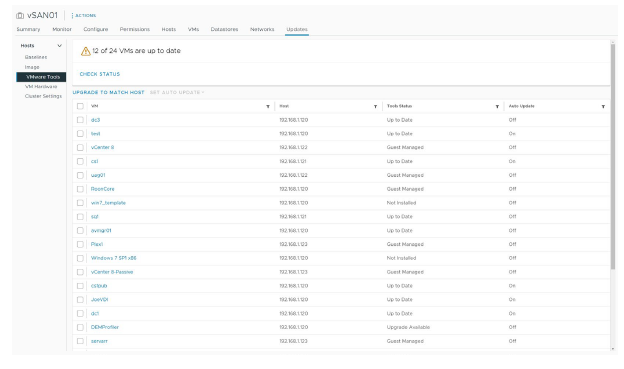Open the Image sidebar item
This screenshot has height=369, width=624.
click(x=32, y=67)
